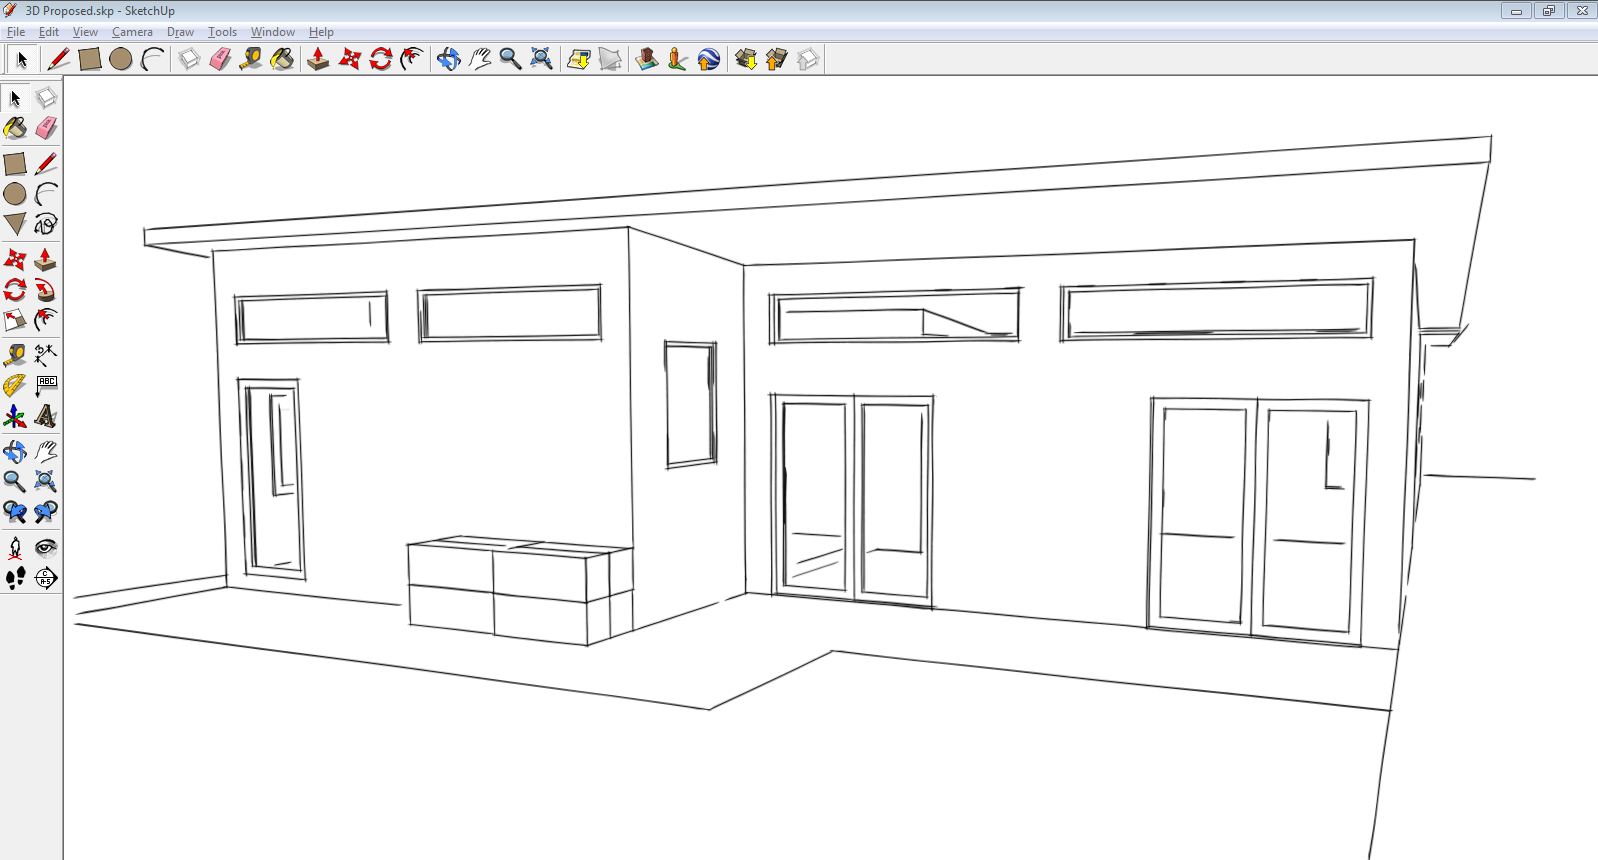Select the arrow Select tool in left palette
The image size is (1598, 860).
[x=15, y=98]
